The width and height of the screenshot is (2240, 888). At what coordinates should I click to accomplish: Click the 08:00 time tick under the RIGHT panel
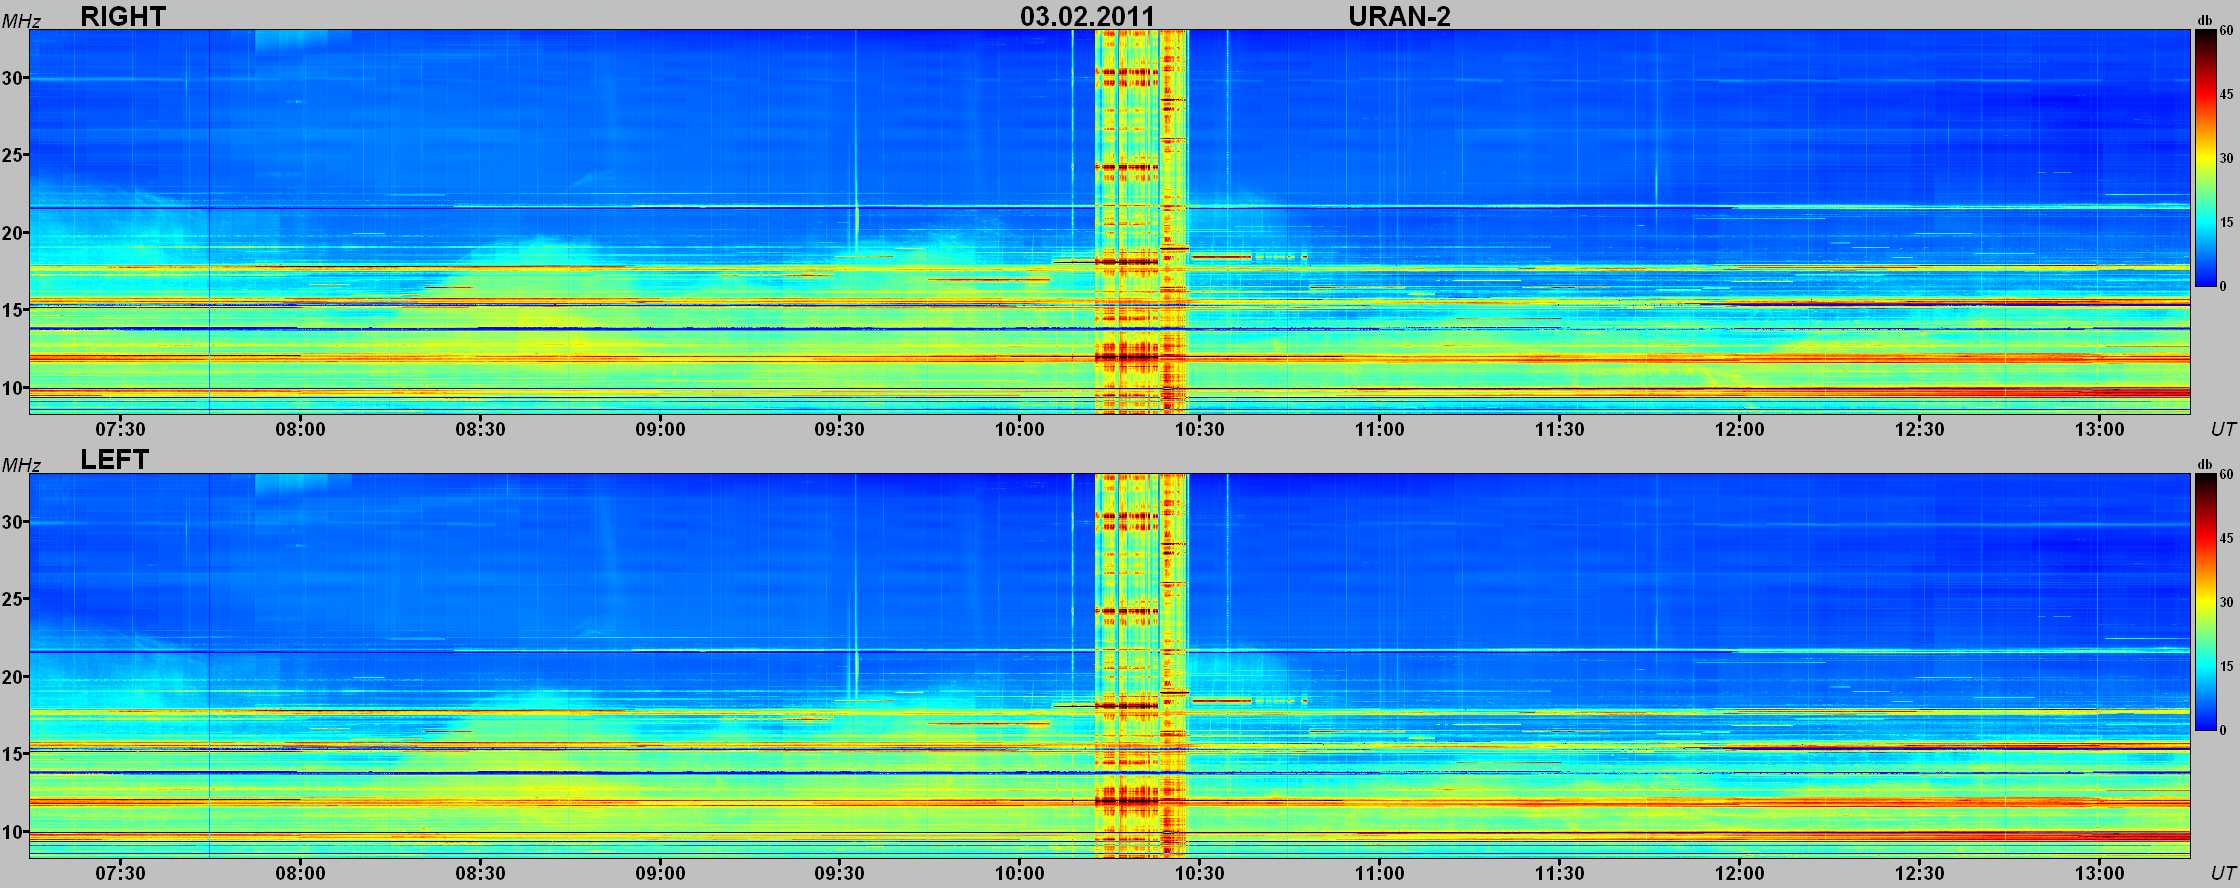point(300,430)
